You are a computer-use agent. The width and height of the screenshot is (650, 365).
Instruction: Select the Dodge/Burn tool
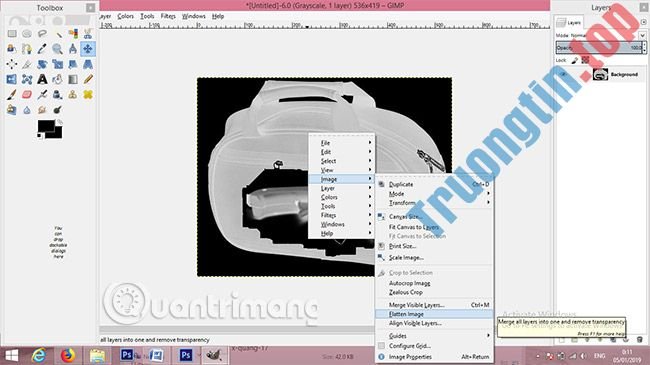[x=58, y=110]
